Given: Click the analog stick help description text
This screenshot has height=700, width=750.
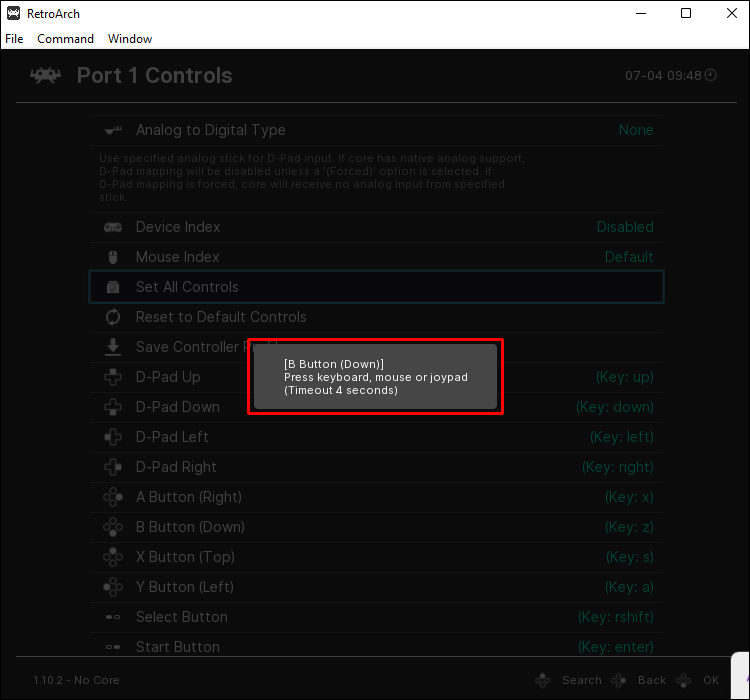Looking at the screenshot, I should coord(312,178).
